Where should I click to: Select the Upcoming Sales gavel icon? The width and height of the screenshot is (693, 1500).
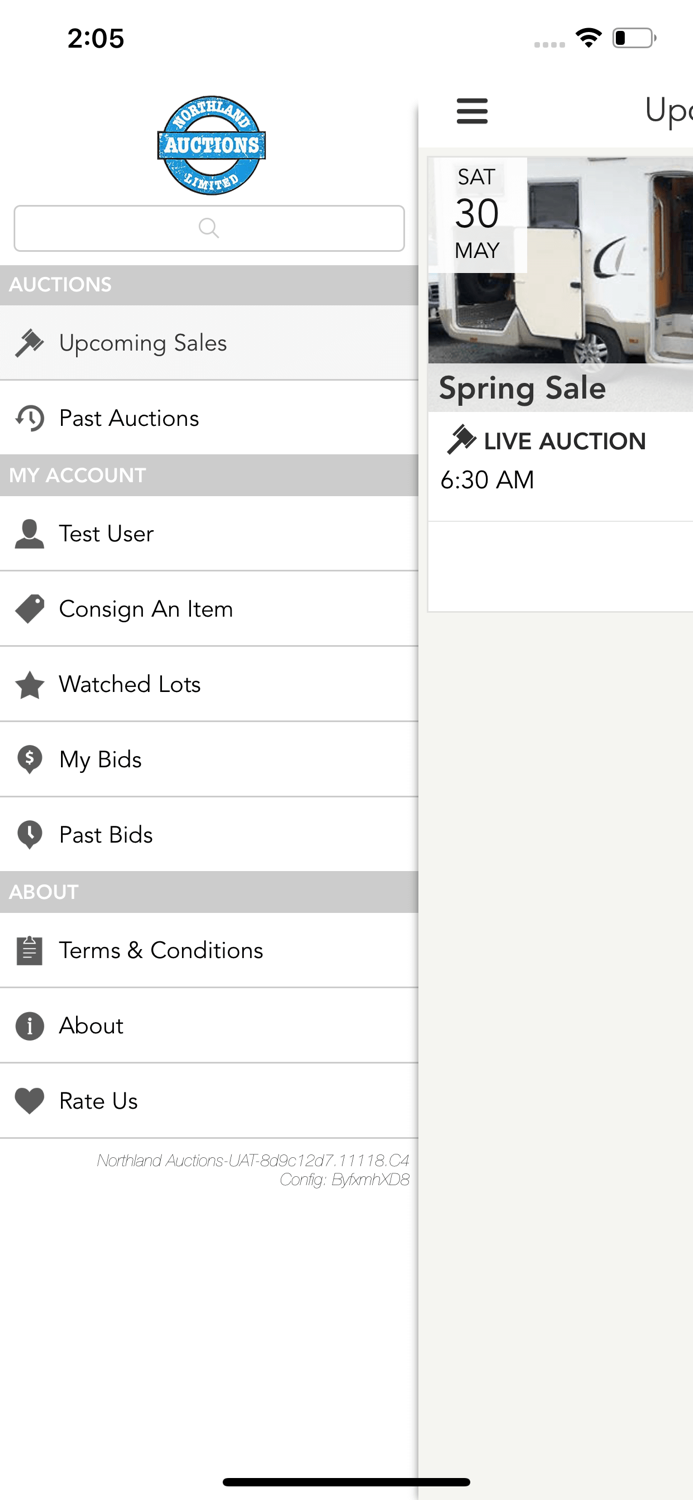click(29, 342)
